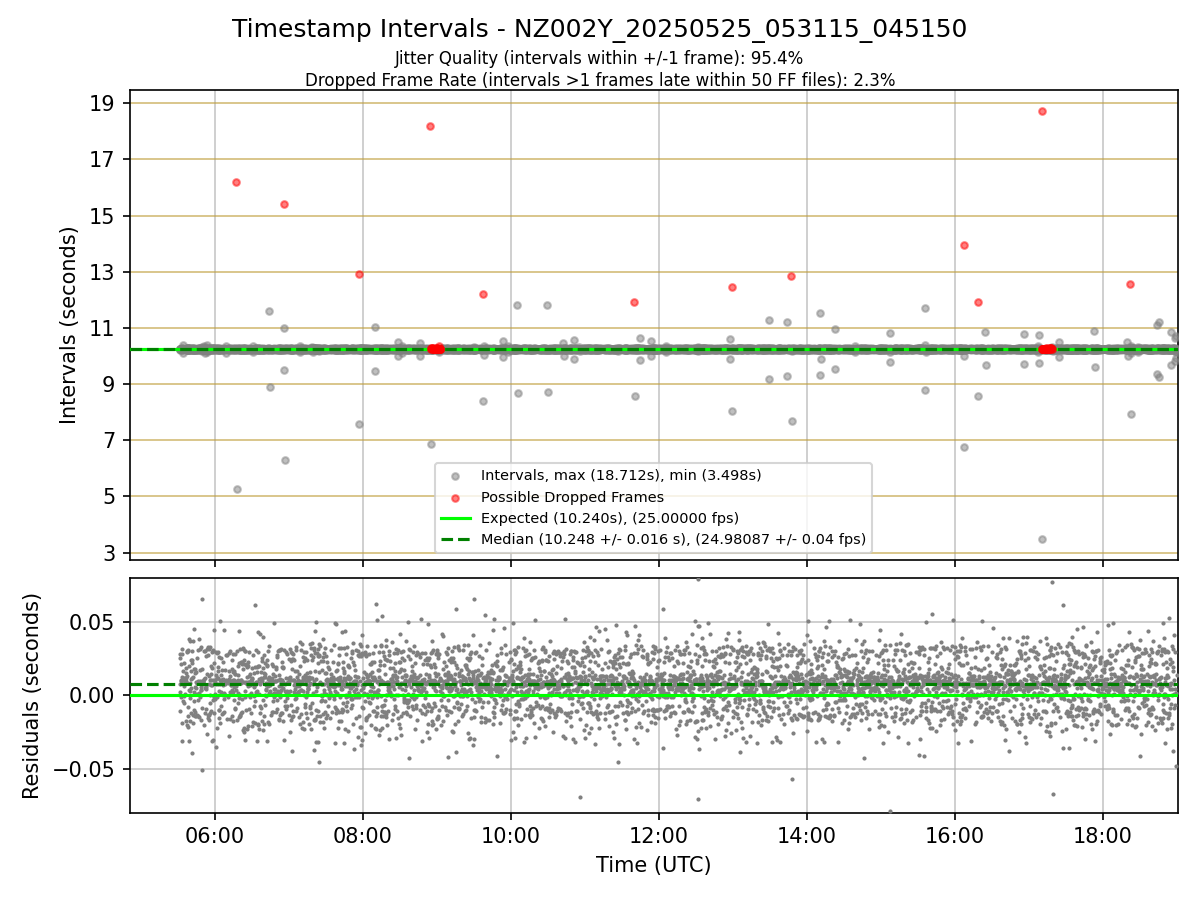
Task: Click the '16:00' time tick label
Action: pos(954,836)
